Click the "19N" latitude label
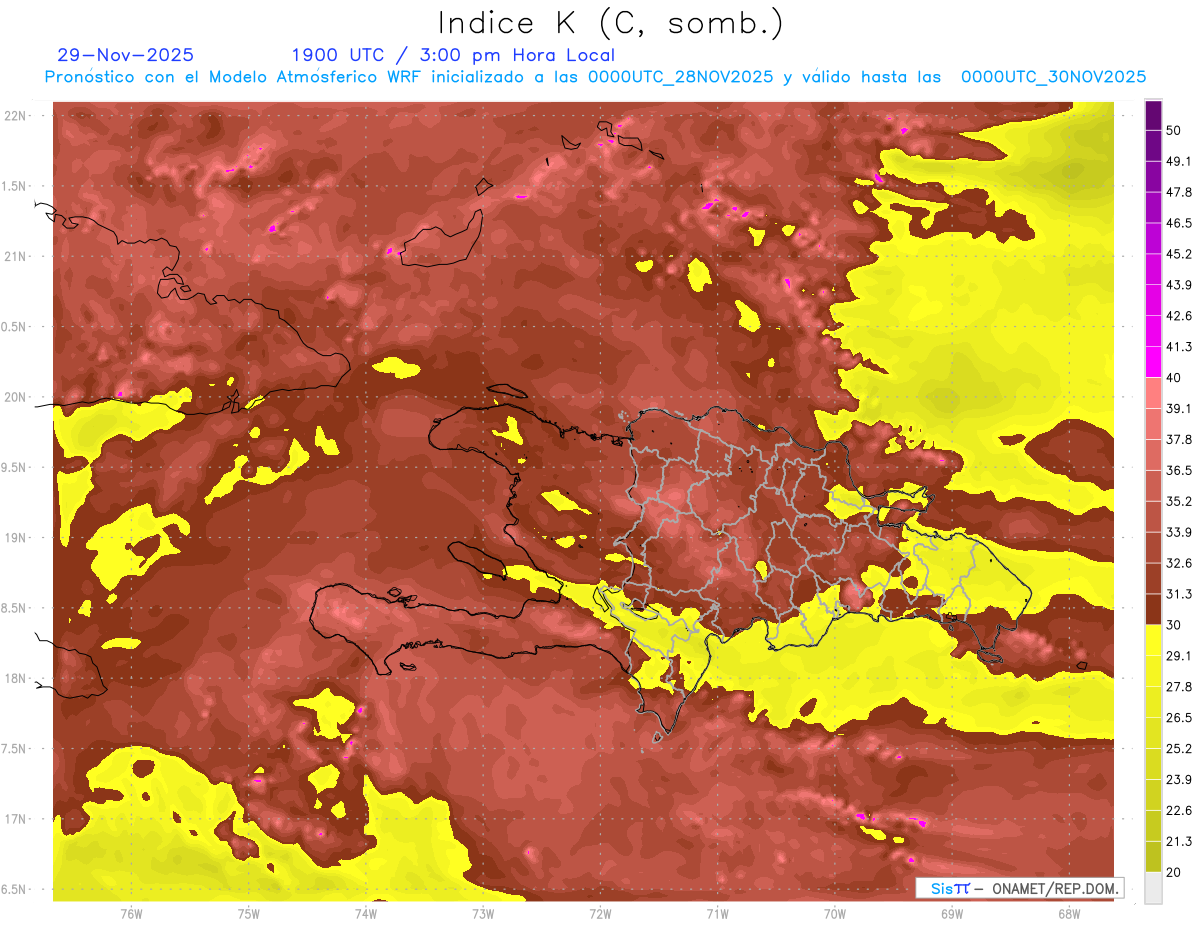The height and width of the screenshot is (927, 1200). click(x=16, y=538)
